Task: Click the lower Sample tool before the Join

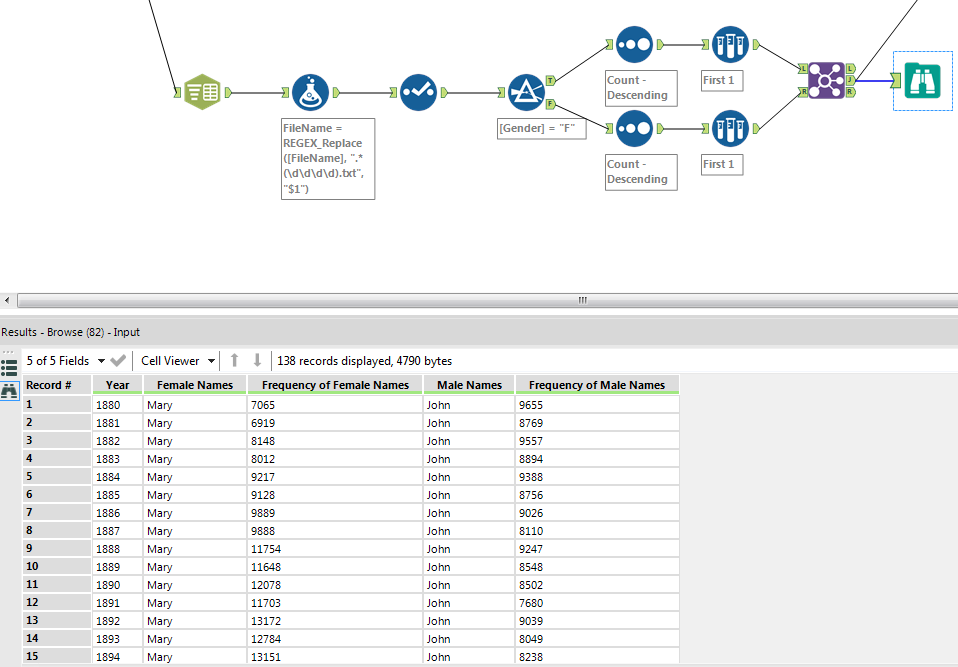Action: pyautogui.click(x=729, y=128)
